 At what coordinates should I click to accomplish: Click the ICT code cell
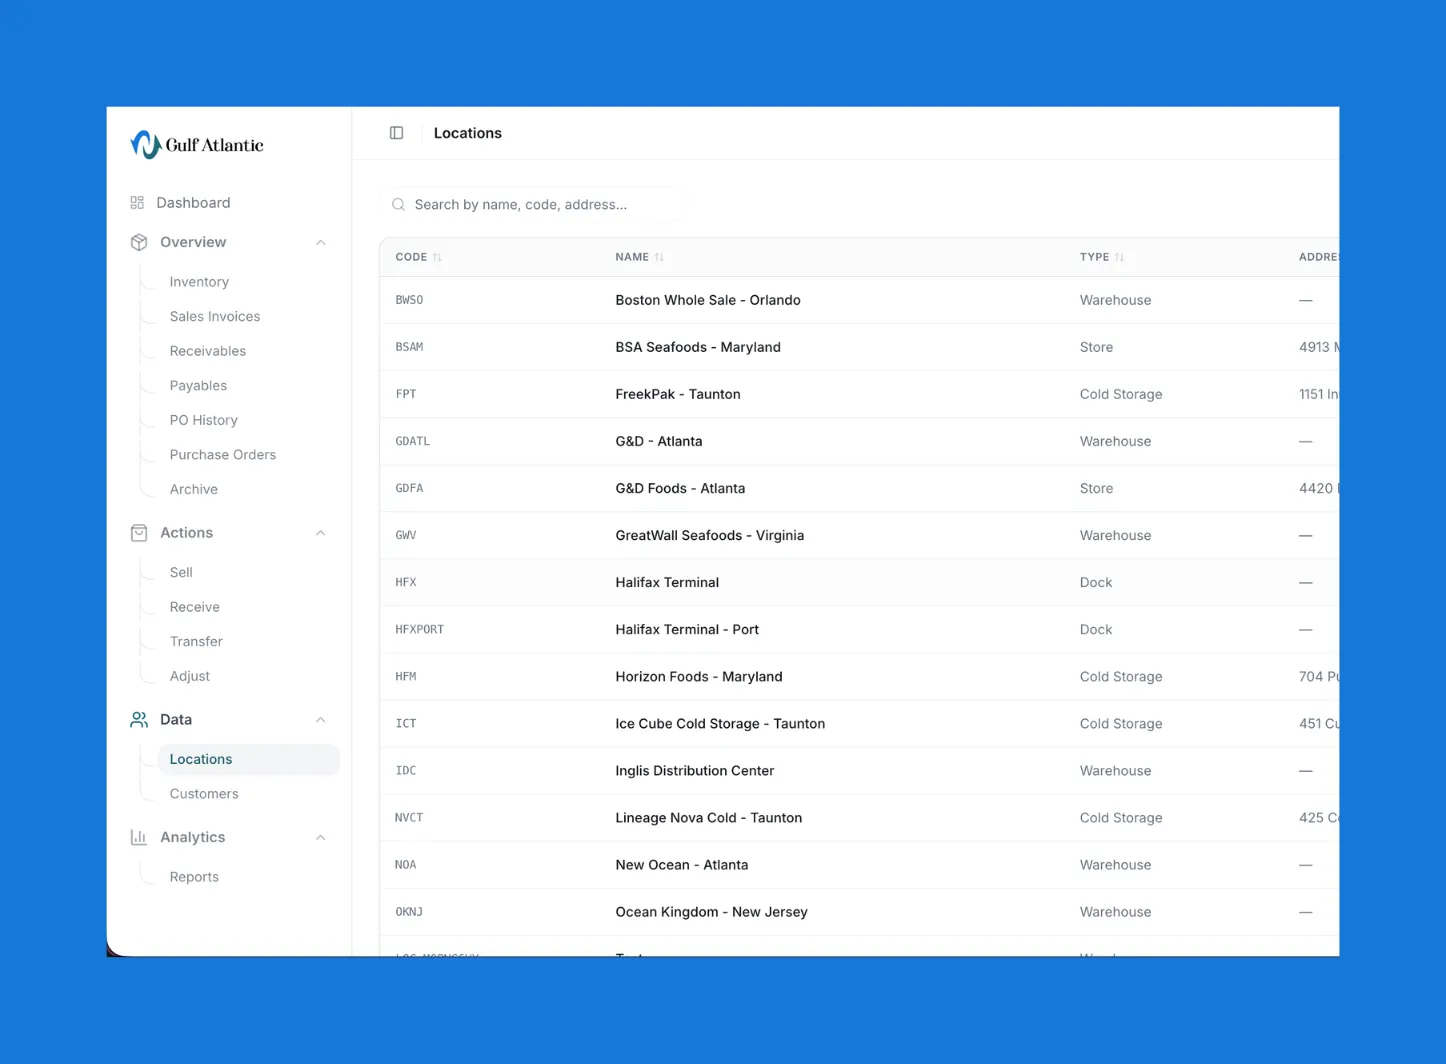point(406,723)
